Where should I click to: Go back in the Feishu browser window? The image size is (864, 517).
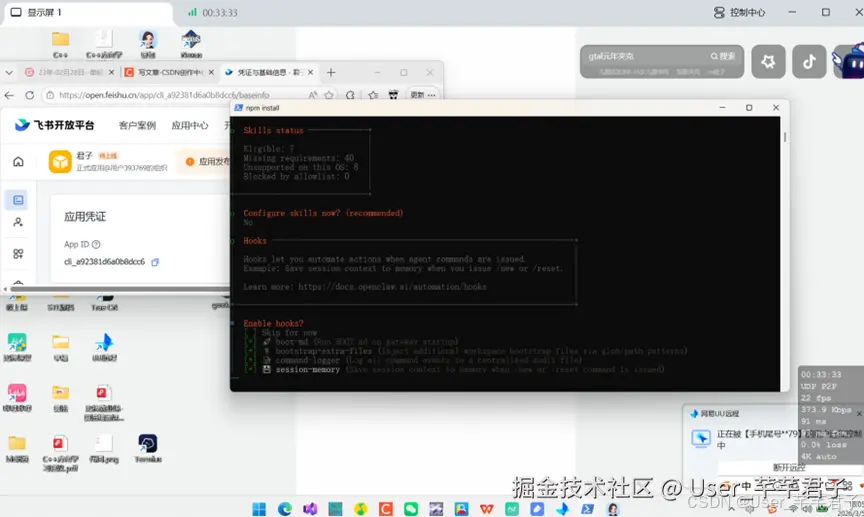(x=9, y=95)
